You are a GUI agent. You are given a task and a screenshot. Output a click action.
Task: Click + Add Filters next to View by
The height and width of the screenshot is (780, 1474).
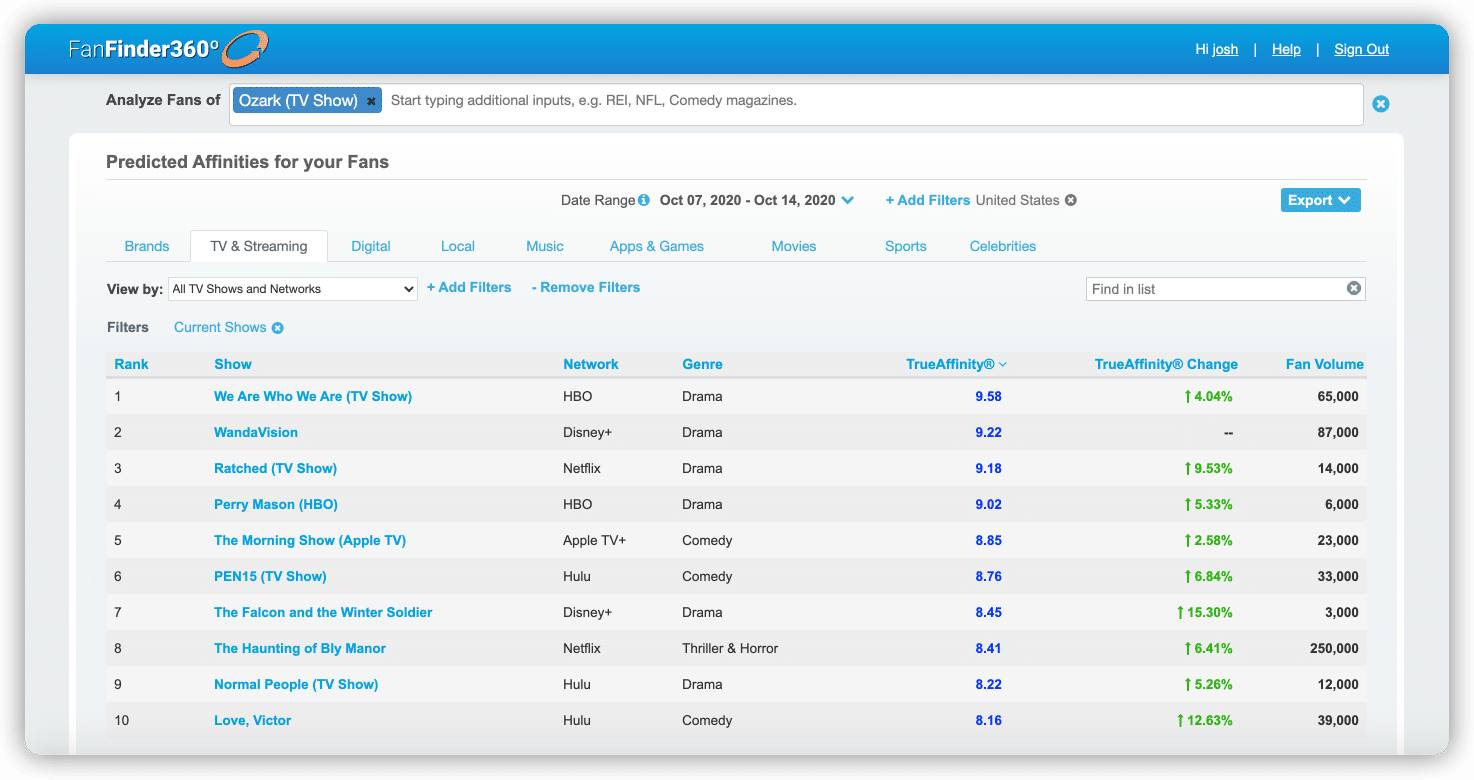pyautogui.click(x=469, y=287)
